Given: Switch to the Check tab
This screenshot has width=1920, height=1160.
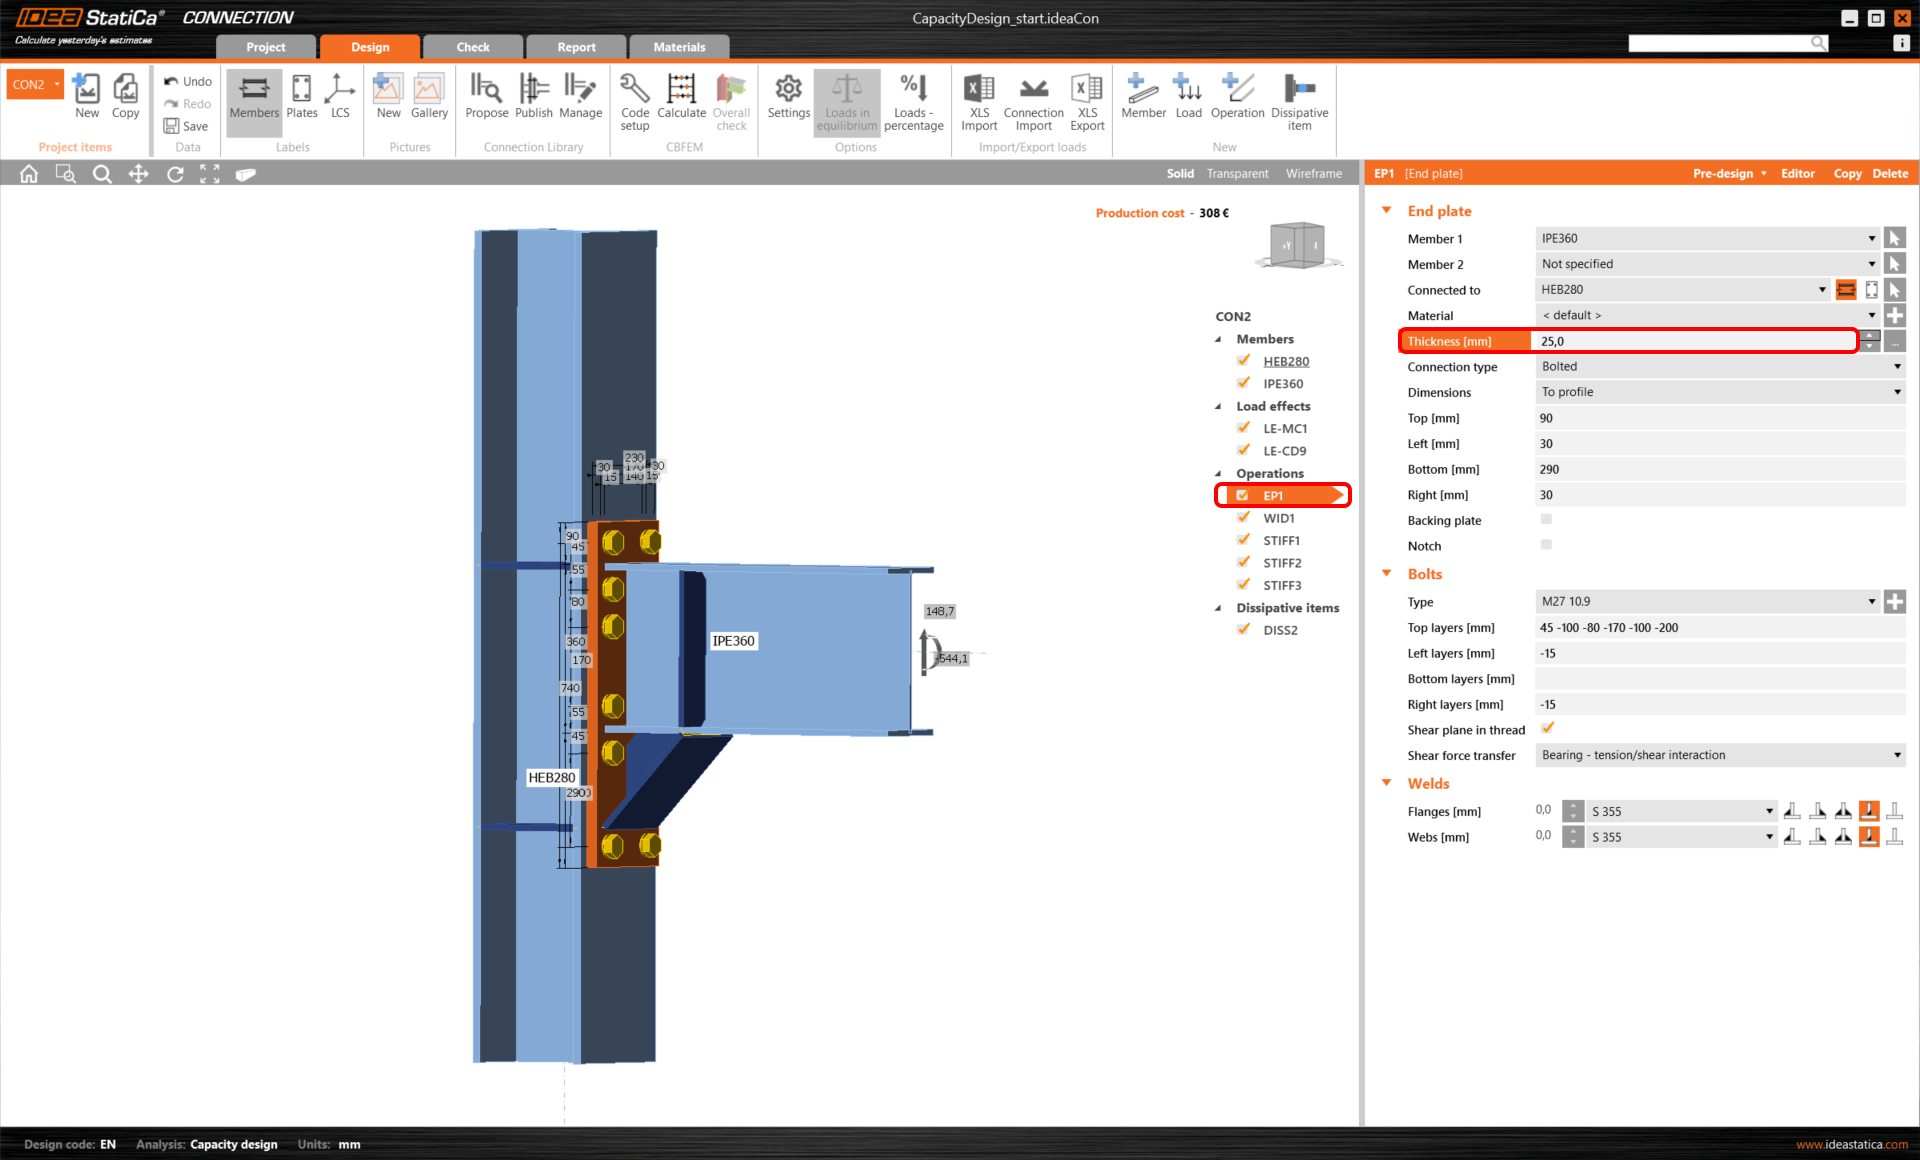Looking at the screenshot, I should (x=472, y=46).
